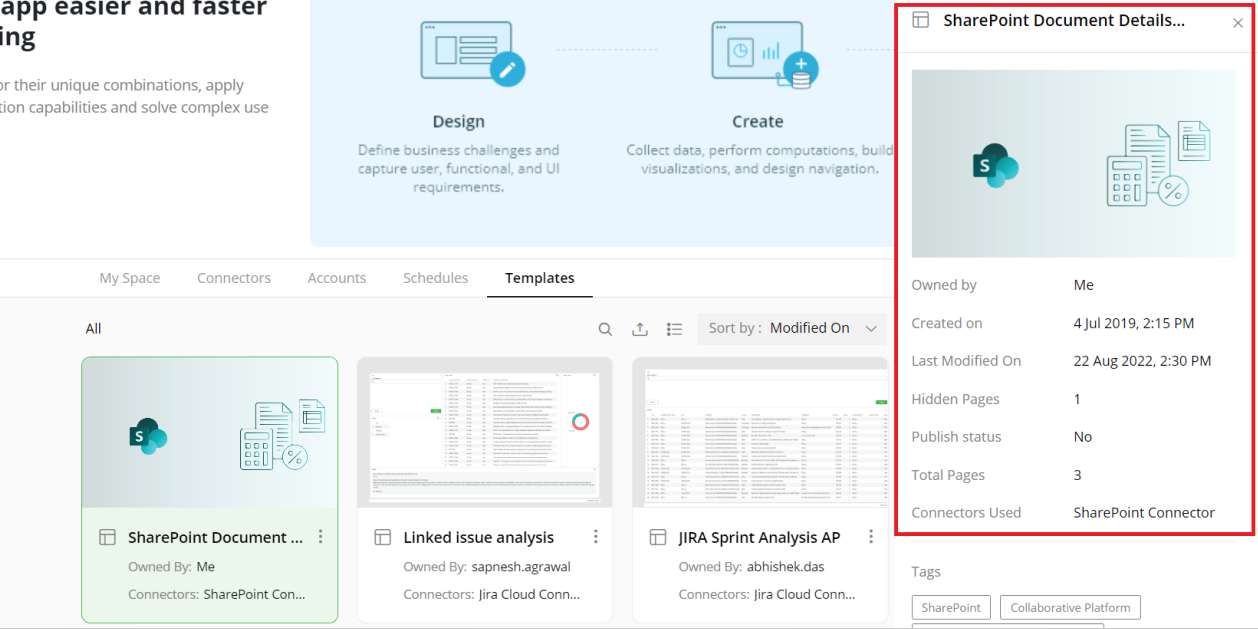
Task: Open My Space tab
Action: tap(130, 278)
